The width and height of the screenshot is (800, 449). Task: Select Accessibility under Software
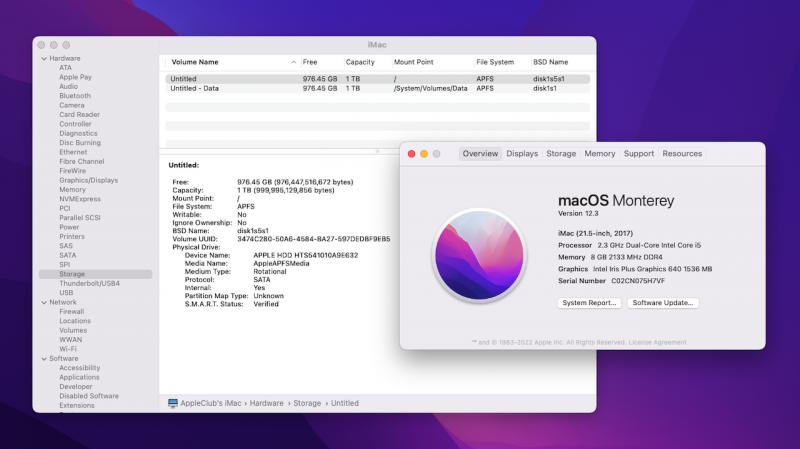80,368
